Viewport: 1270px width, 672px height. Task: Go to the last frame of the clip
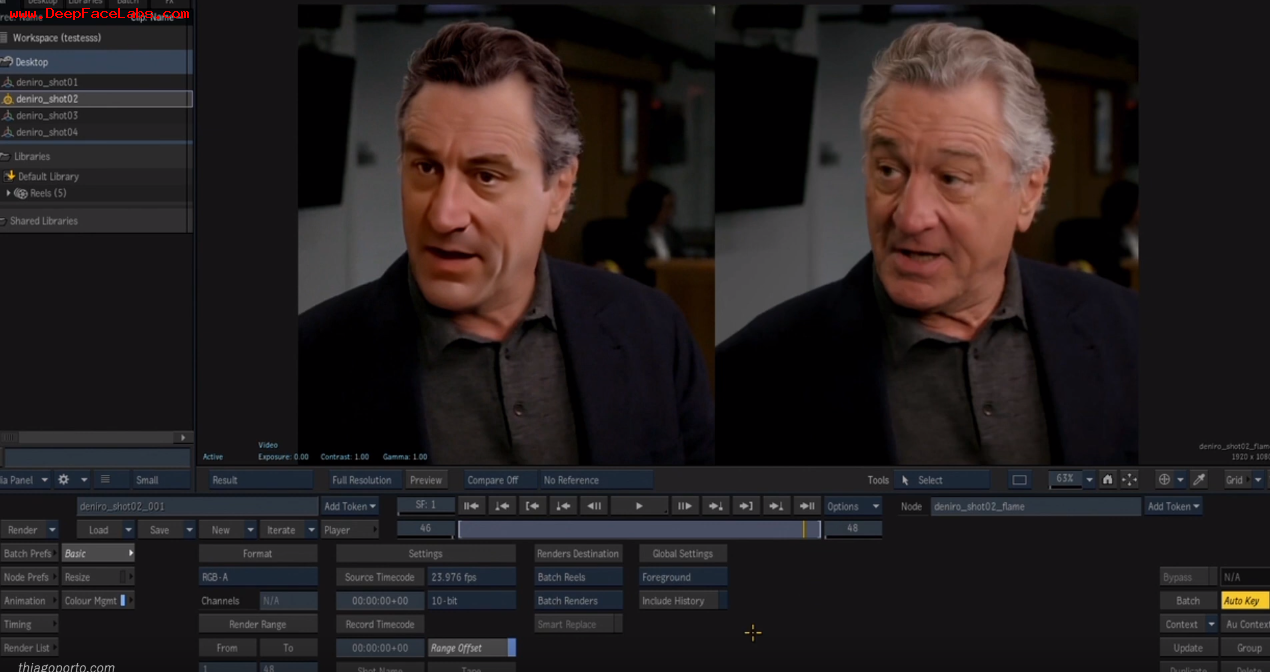tap(806, 506)
